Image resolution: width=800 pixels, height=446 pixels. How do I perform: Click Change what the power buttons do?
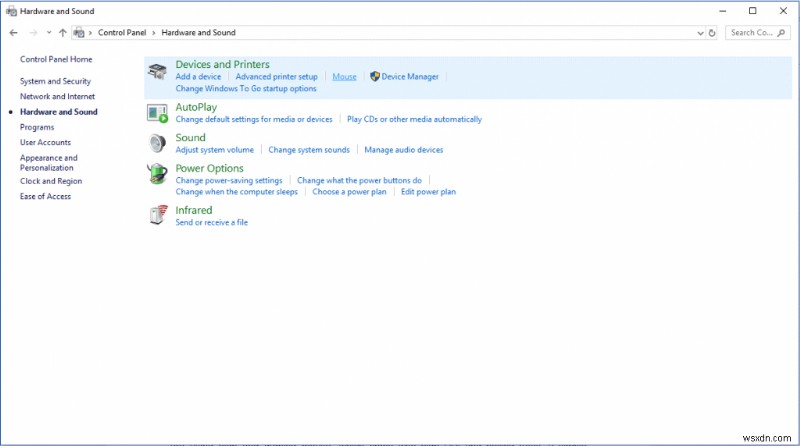pos(359,181)
